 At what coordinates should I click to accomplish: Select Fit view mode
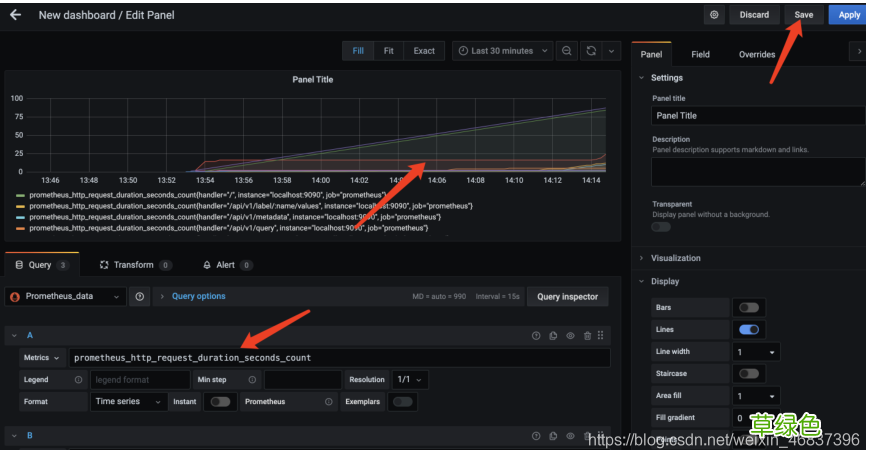388,51
